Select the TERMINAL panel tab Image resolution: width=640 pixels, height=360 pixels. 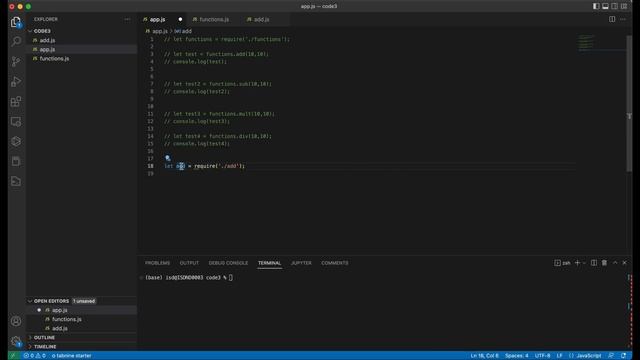(x=269, y=263)
